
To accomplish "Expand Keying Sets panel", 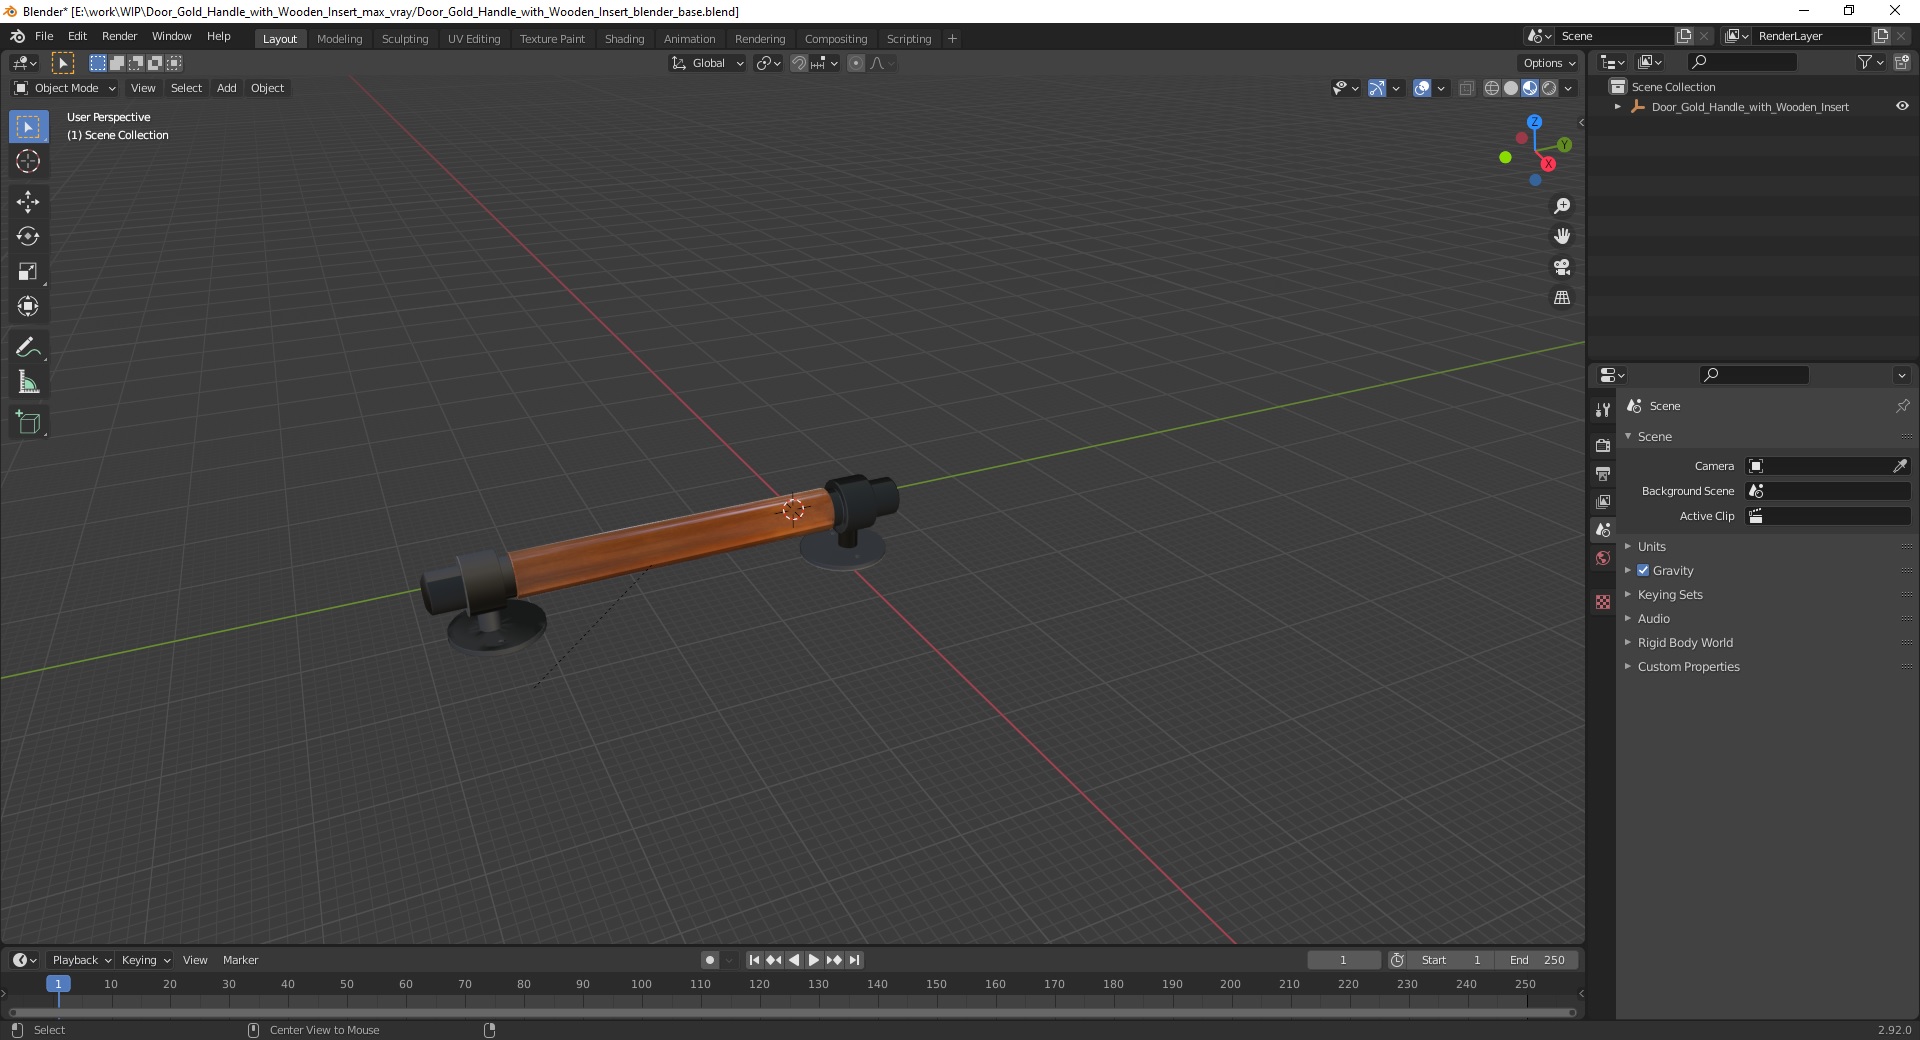I will [x=1670, y=594].
